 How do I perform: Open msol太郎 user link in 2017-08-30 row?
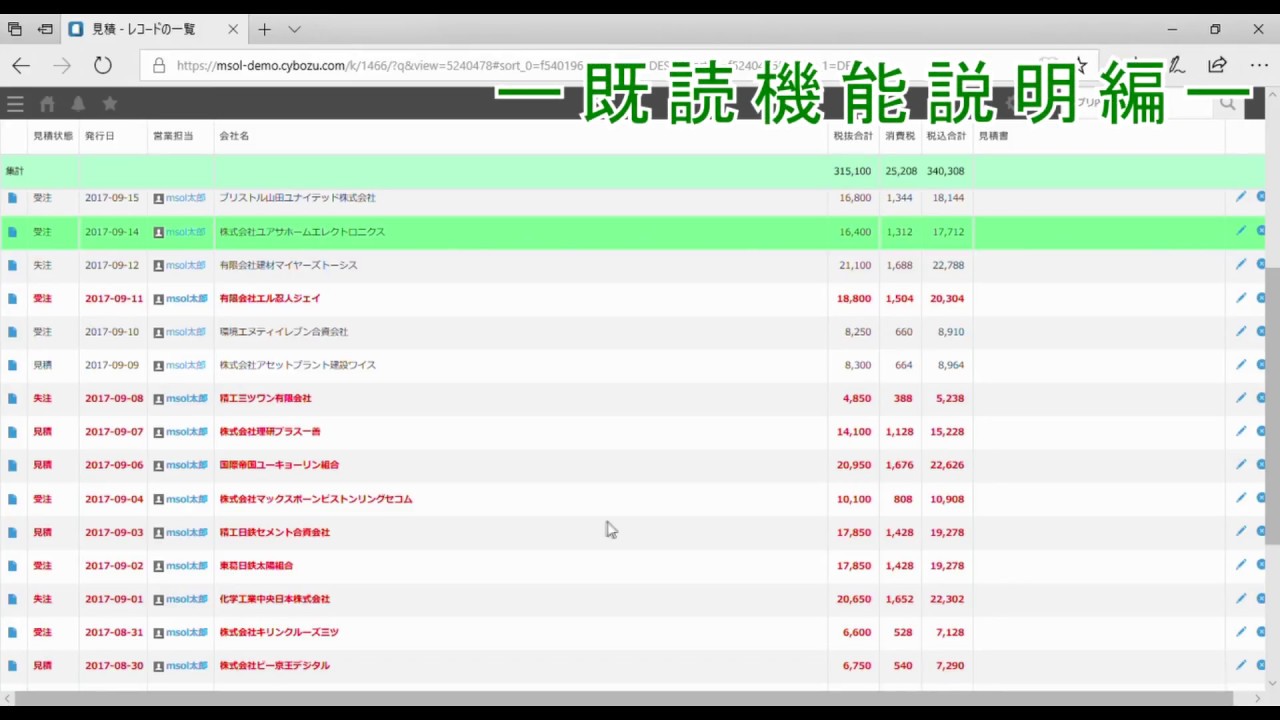[185, 665]
